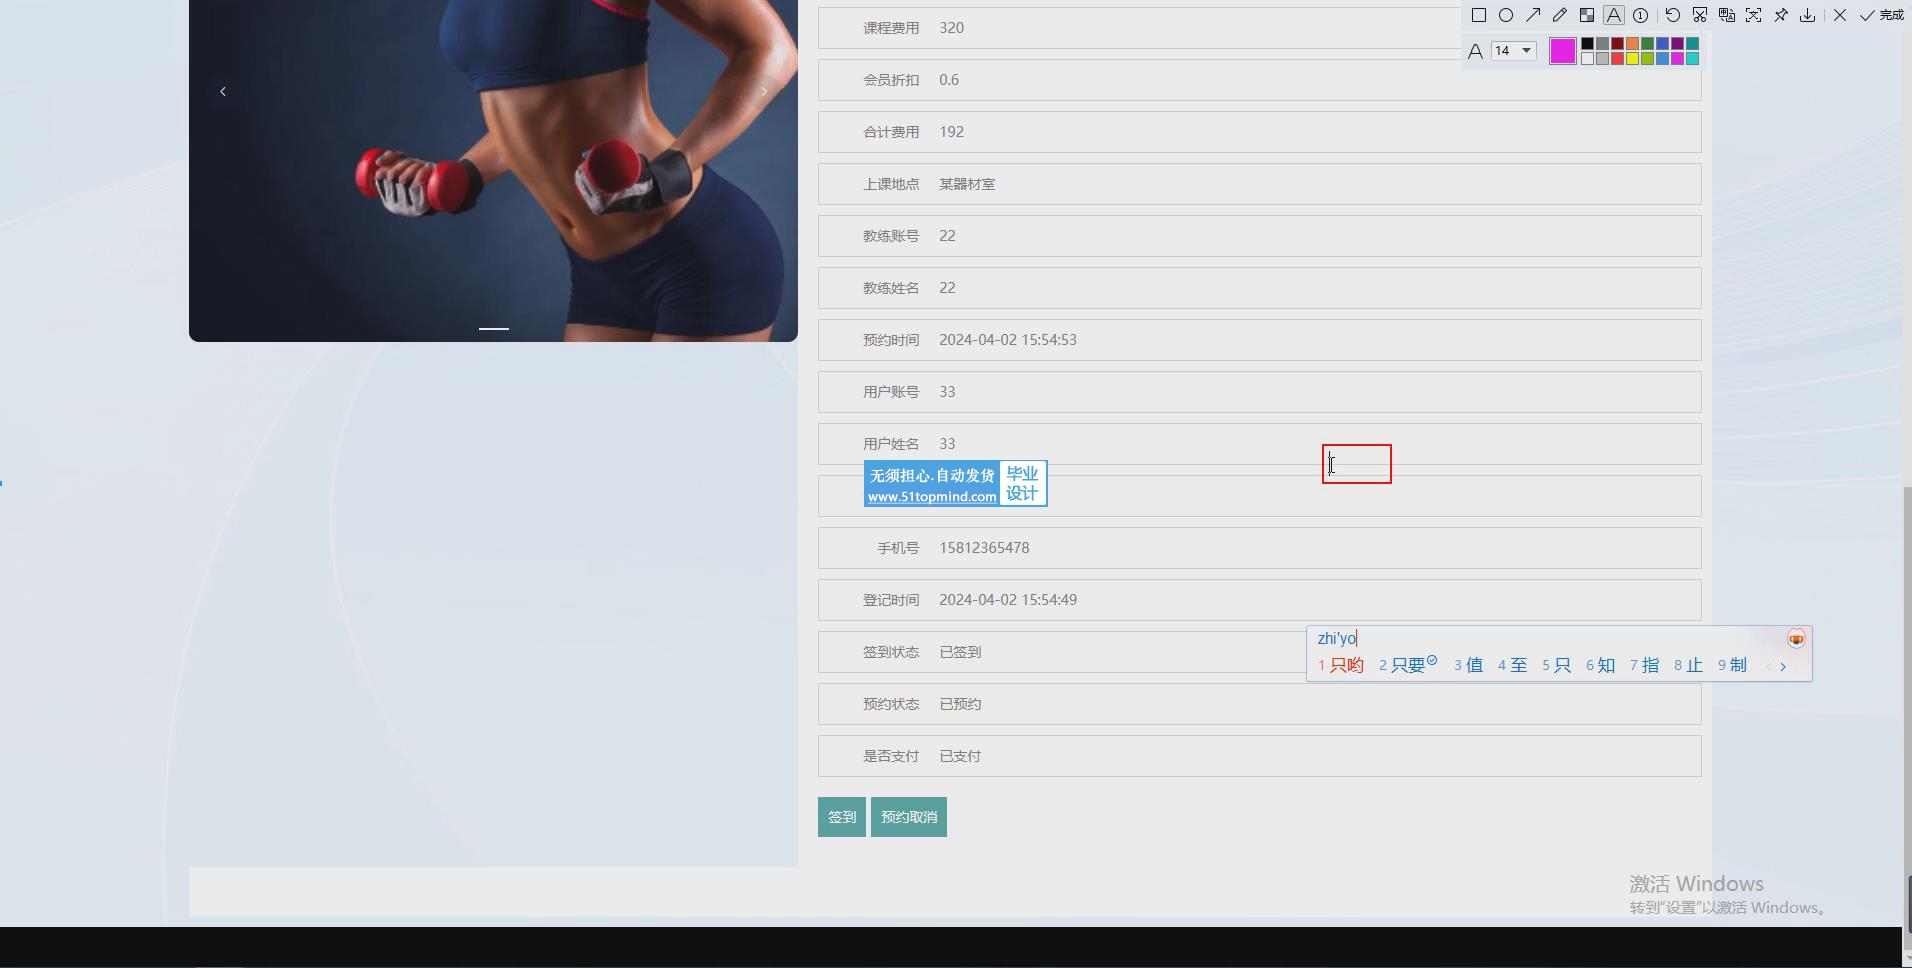Pick the black color swatch
Screen dimensions: 1912x968
click(1587, 43)
